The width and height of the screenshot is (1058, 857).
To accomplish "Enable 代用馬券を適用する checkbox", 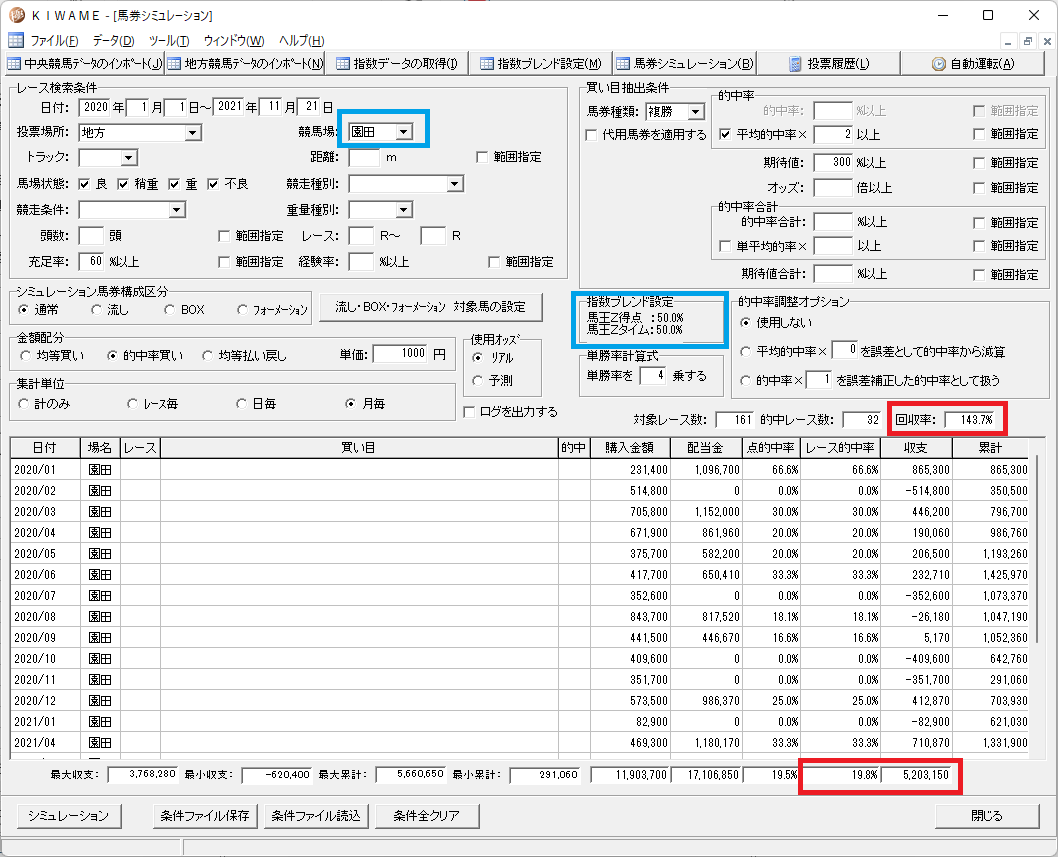I will pyautogui.click(x=591, y=134).
